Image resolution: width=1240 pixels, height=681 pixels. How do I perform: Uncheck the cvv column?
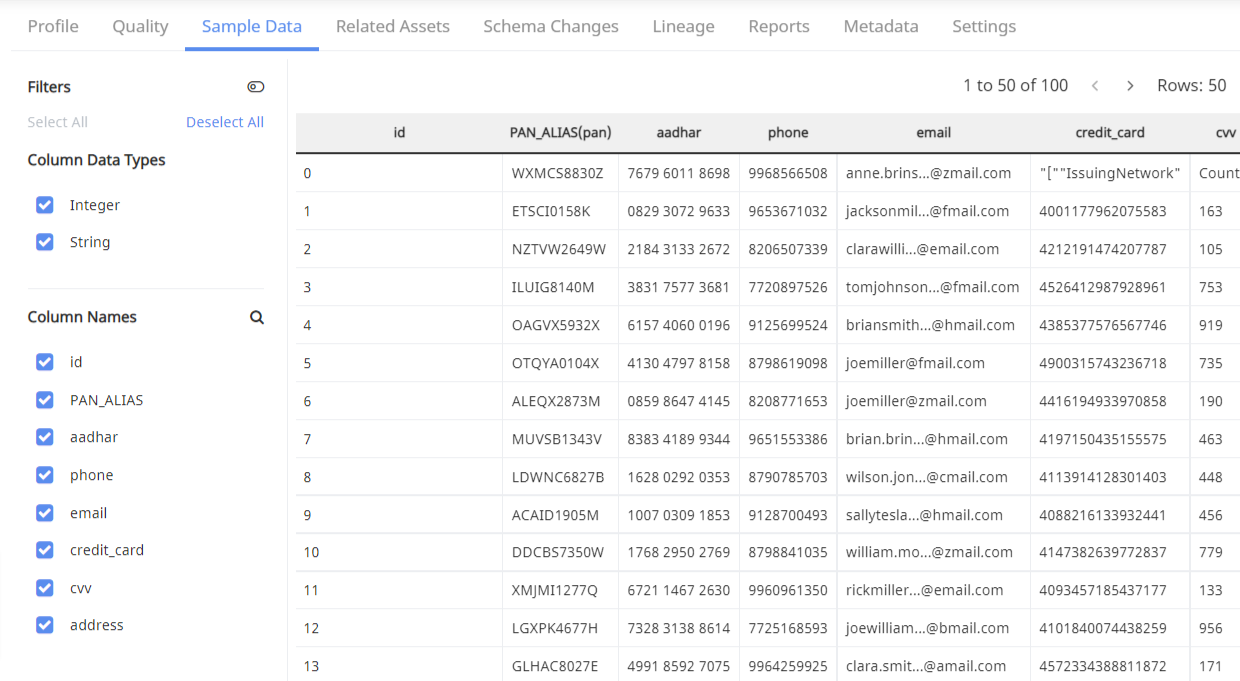(x=44, y=587)
